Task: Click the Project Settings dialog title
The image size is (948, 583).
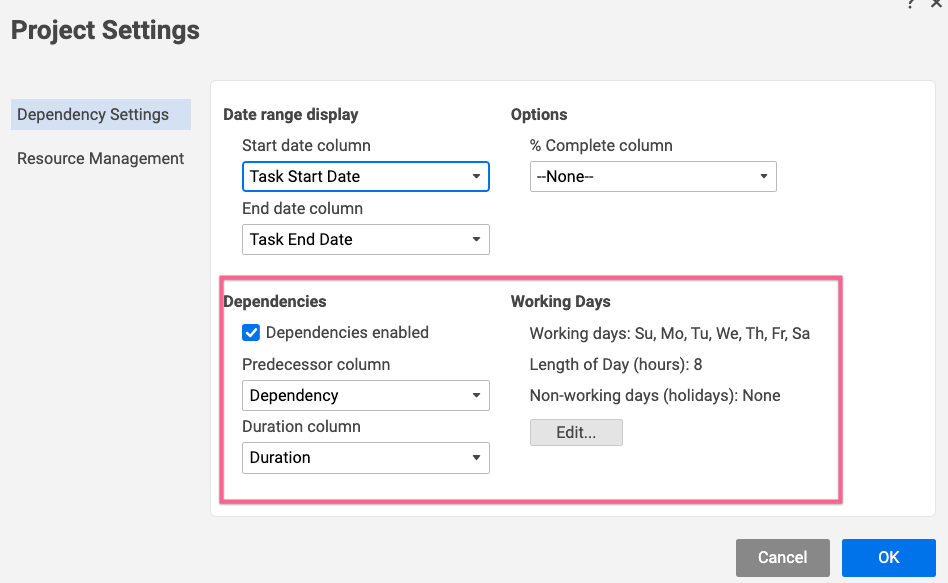Action: click(105, 31)
